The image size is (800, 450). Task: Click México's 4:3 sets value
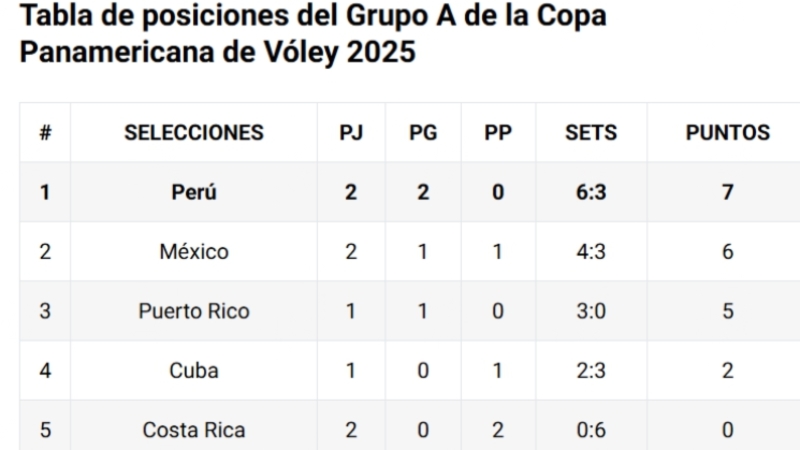pyautogui.click(x=591, y=252)
